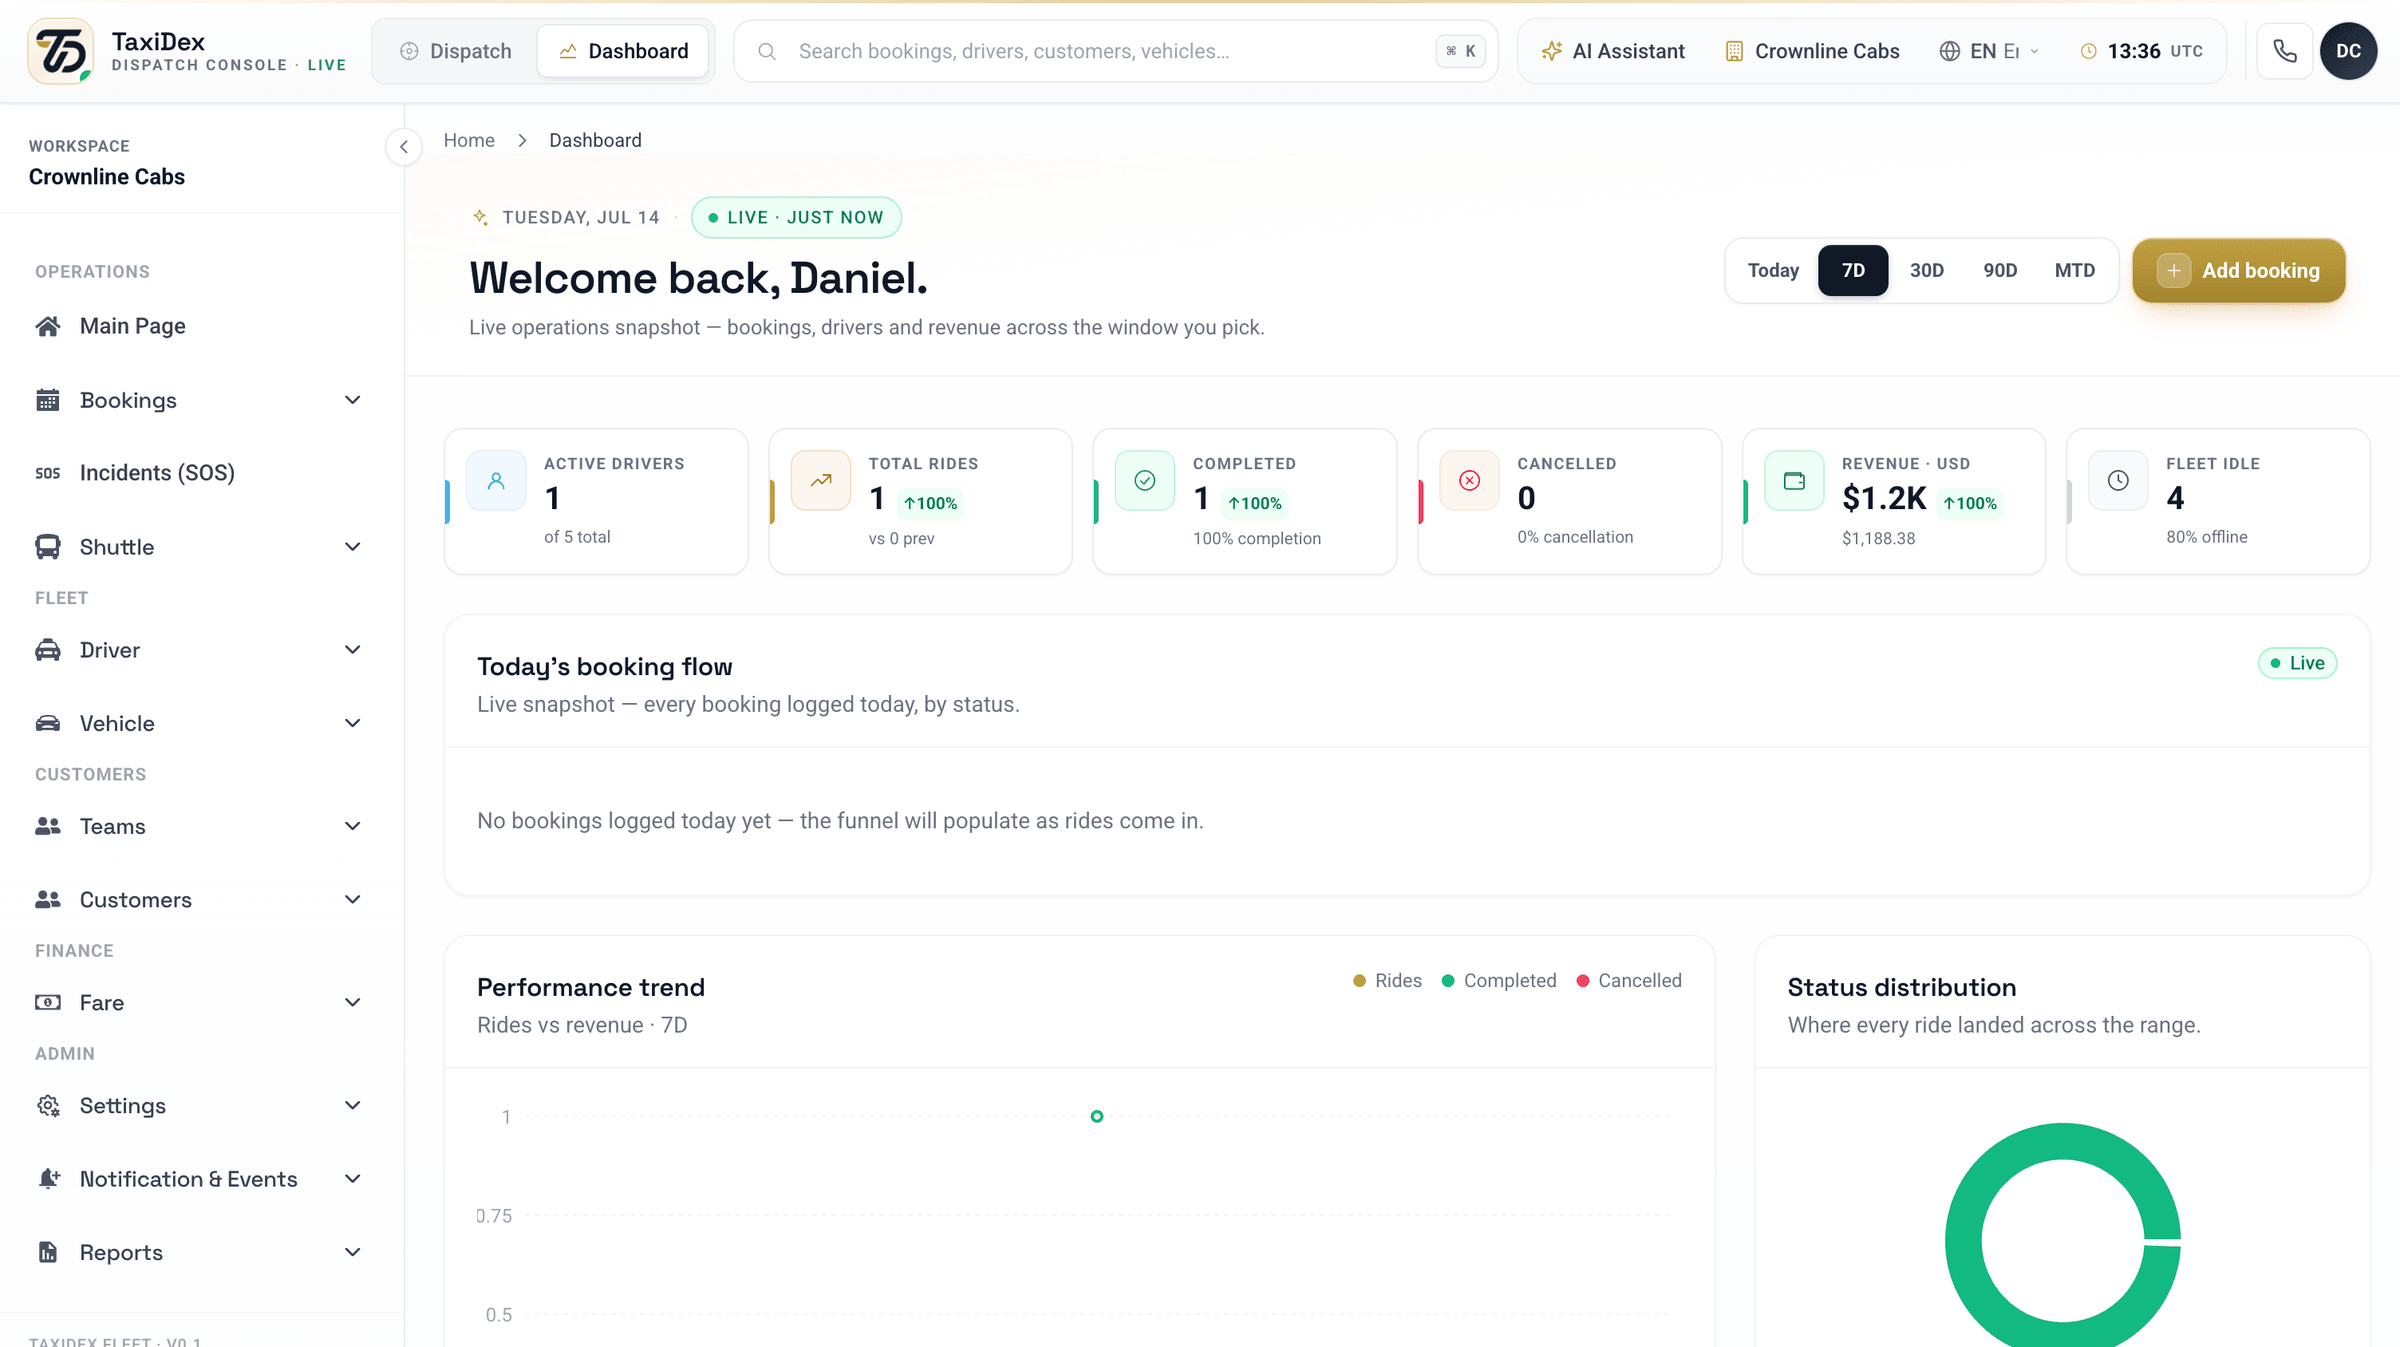The width and height of the screenshot is (2400, 1347).
Task: Click the SOS incidents icon
Action: point(48,473)
